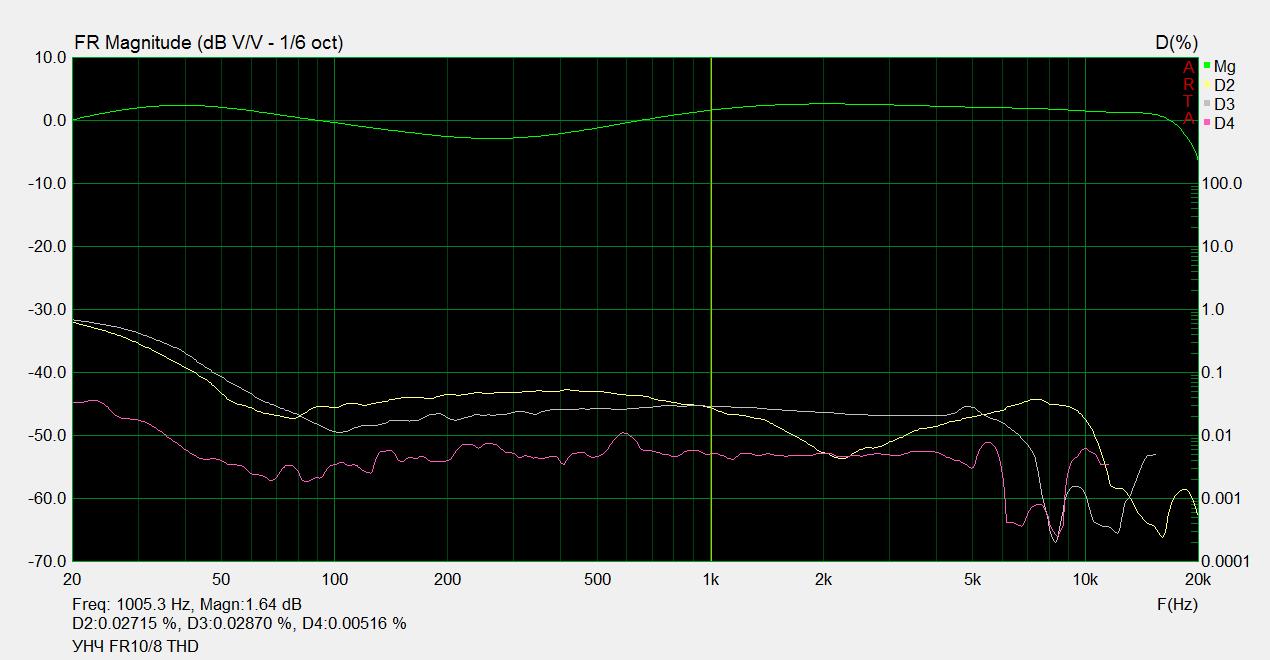The height and width of the screenshot is (660, 1270).
Task: Click the '-40.0' dB axis label
Action: [46, 373]
